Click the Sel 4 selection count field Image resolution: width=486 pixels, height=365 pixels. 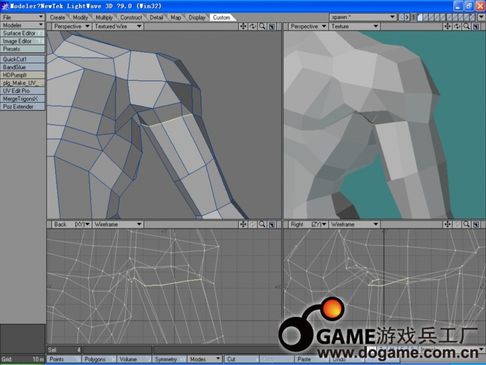pos(64,350)
